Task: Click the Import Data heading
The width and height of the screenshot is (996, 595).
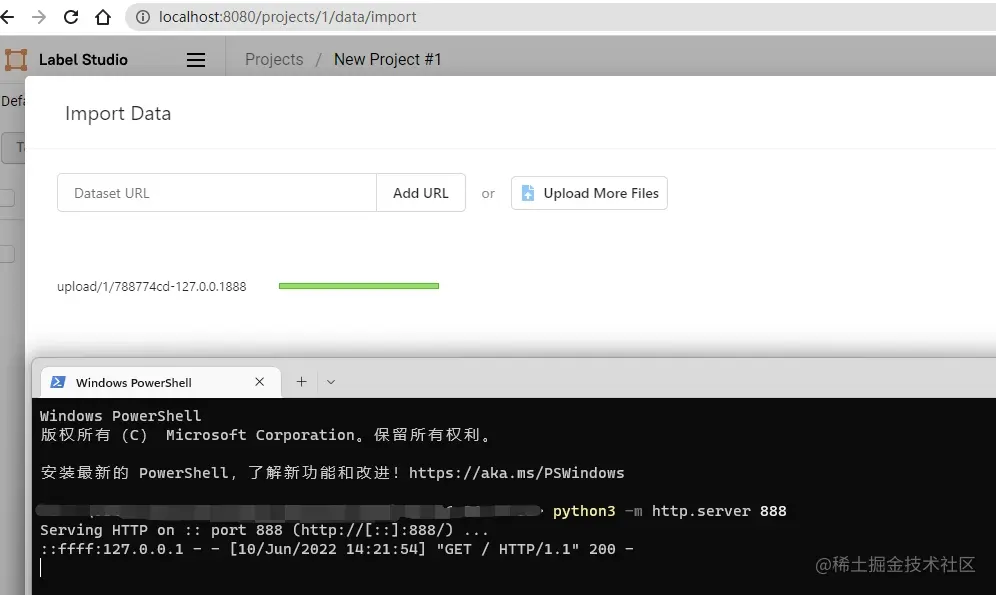Action: [x=118, y=114]
